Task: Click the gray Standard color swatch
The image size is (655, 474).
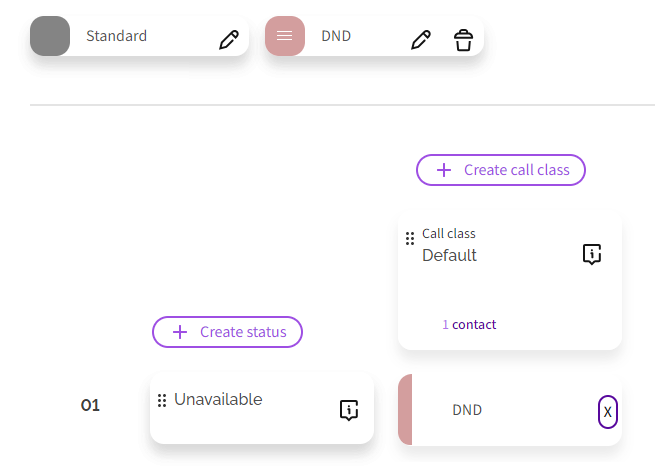Action: pos(50,37)
